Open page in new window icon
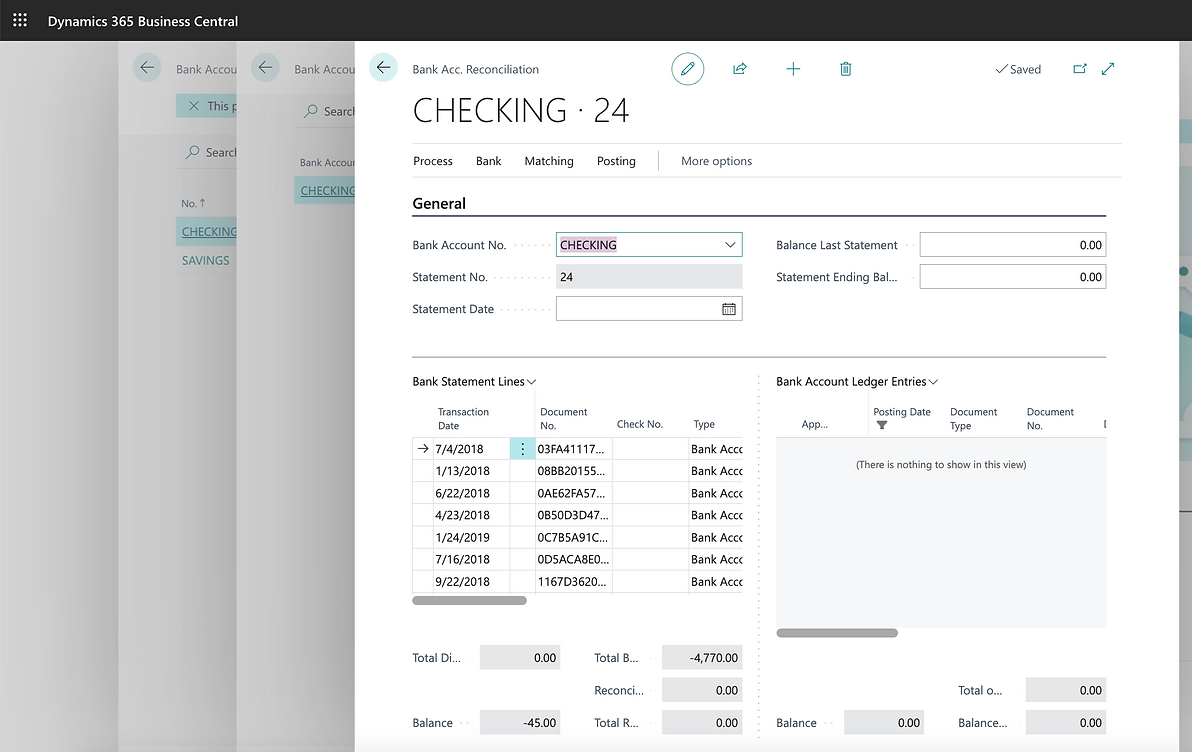The height and width of the screenshot is (752, 1192). [1080, 69]
